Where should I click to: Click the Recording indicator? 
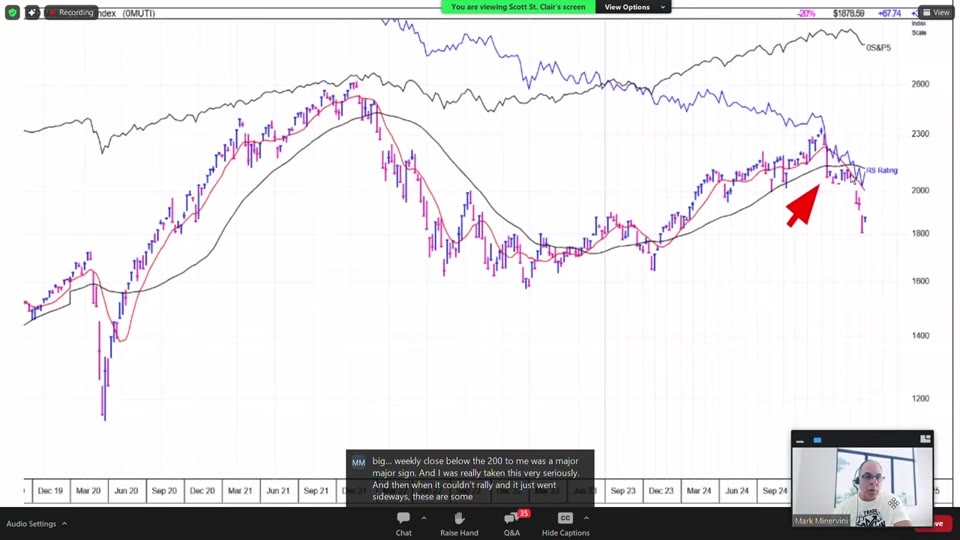click(71, 12)
